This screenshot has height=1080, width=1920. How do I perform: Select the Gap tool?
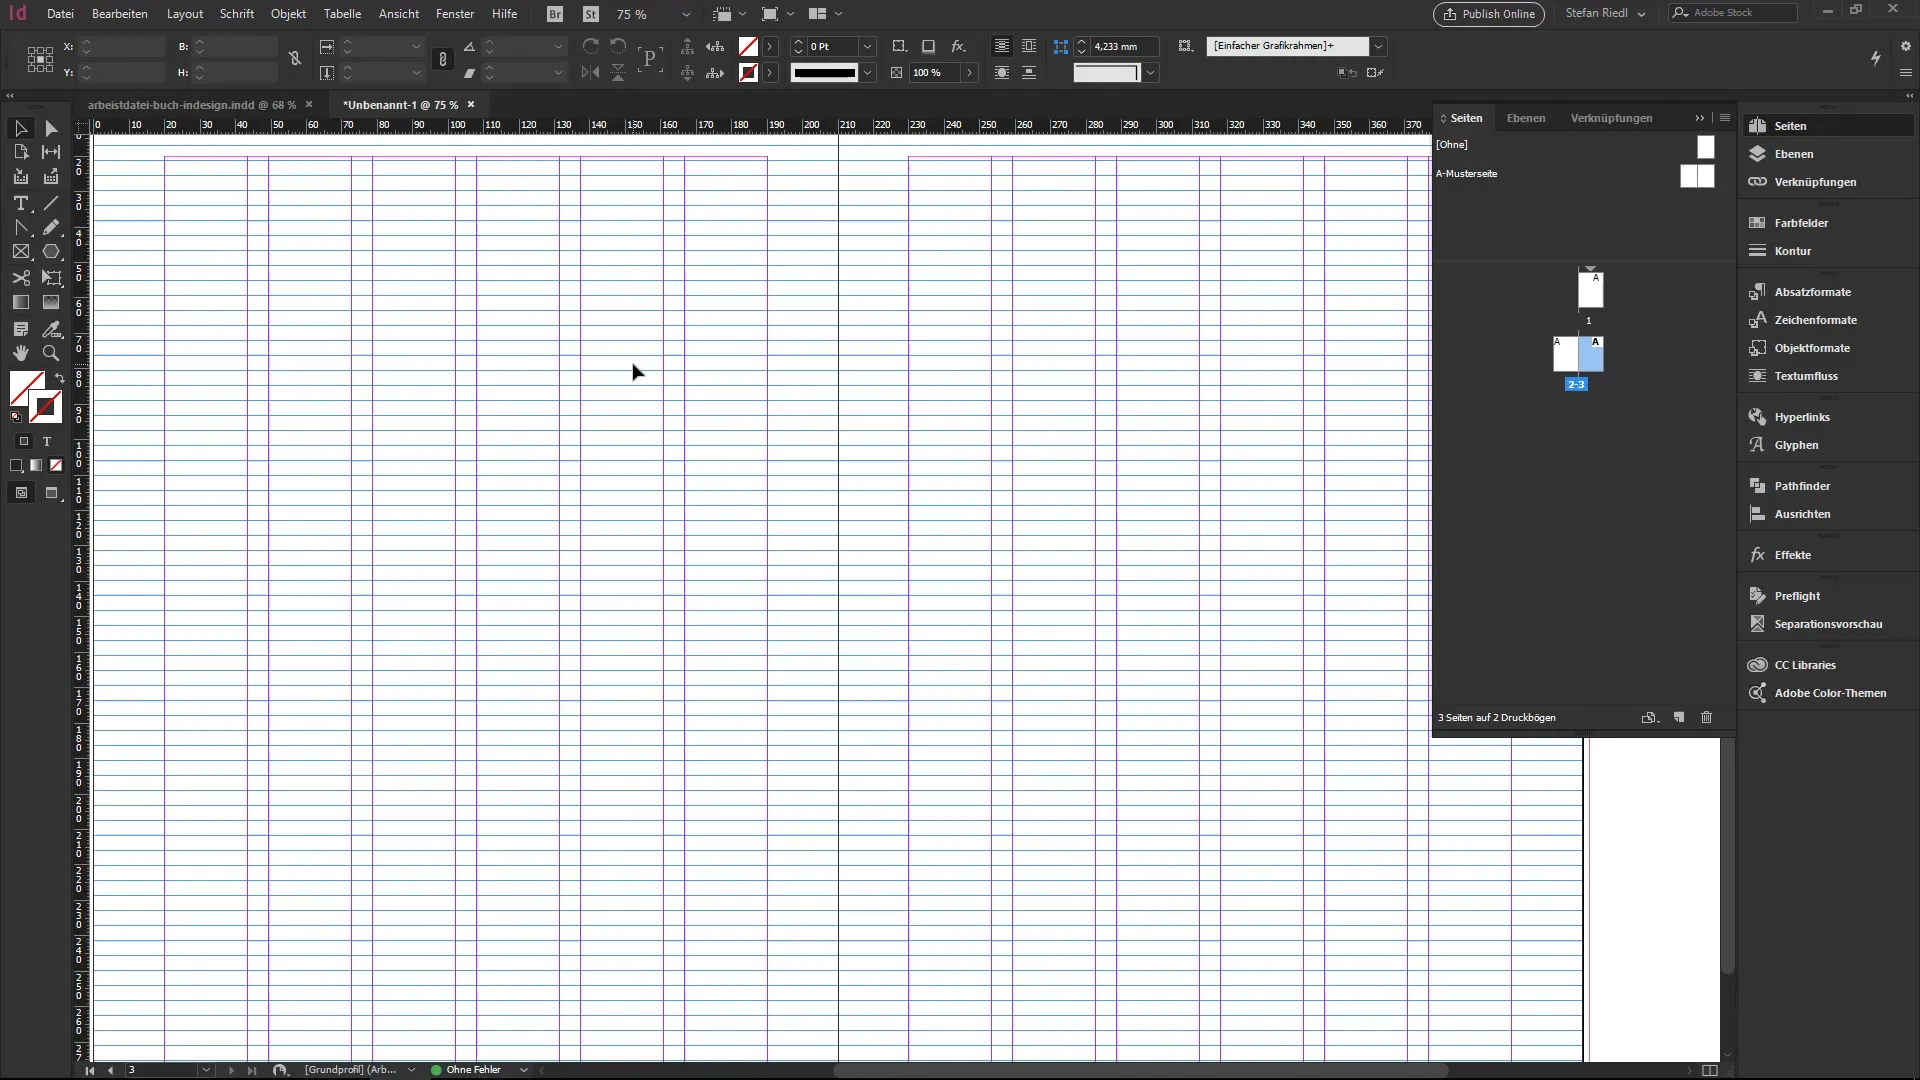[51, 152]
